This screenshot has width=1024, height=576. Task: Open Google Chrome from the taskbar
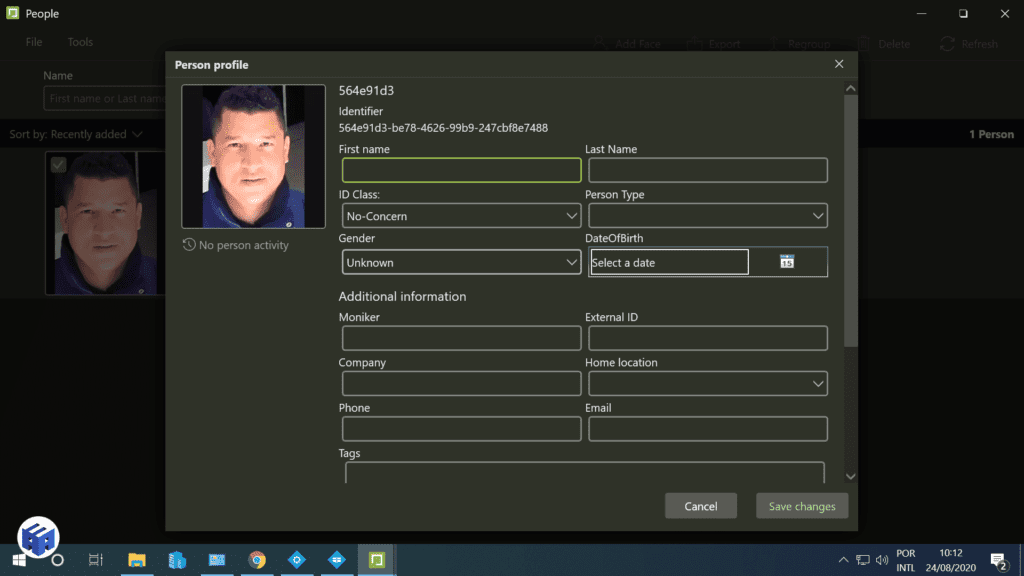click(x=257, y=561)
